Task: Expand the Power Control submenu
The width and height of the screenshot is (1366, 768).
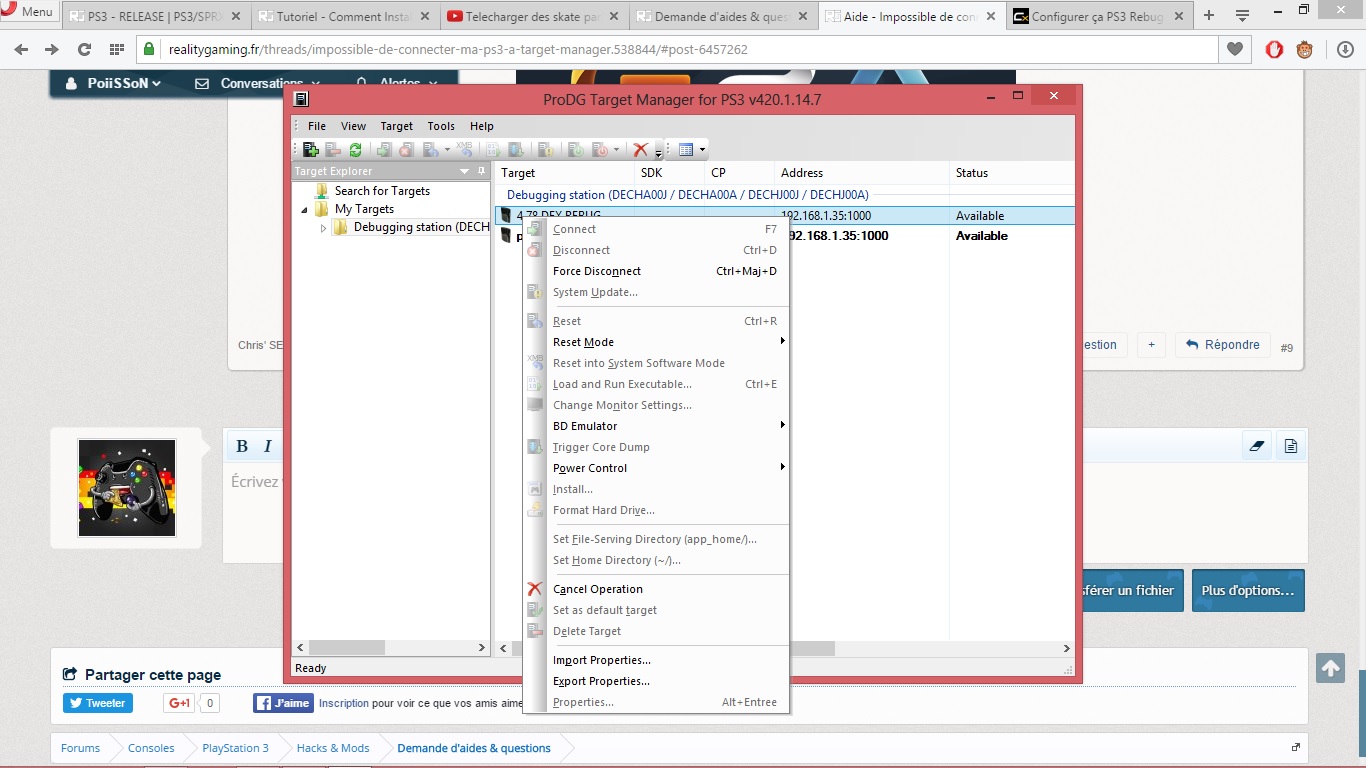Action: 783,468
